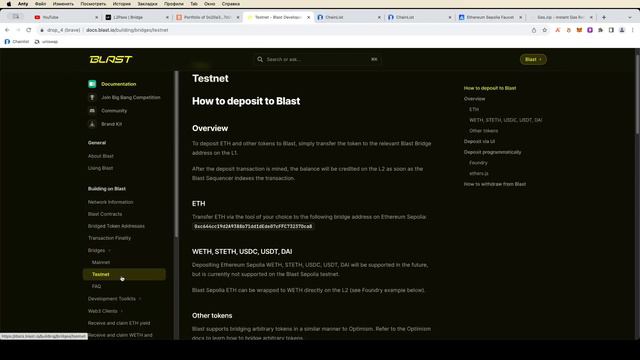Open About Blast page
Screen dimensions: 640x360
(101, 156)
